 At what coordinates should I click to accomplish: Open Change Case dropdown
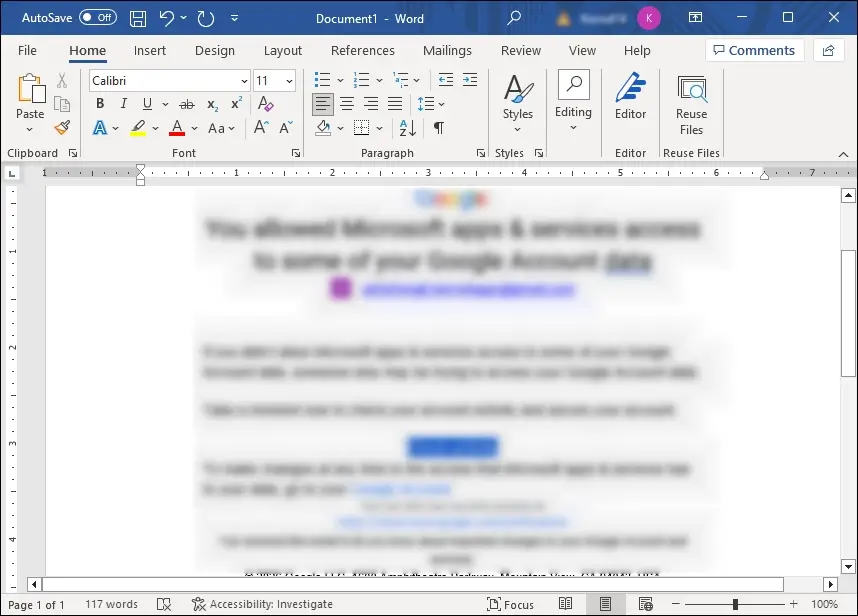coord(221,128)
